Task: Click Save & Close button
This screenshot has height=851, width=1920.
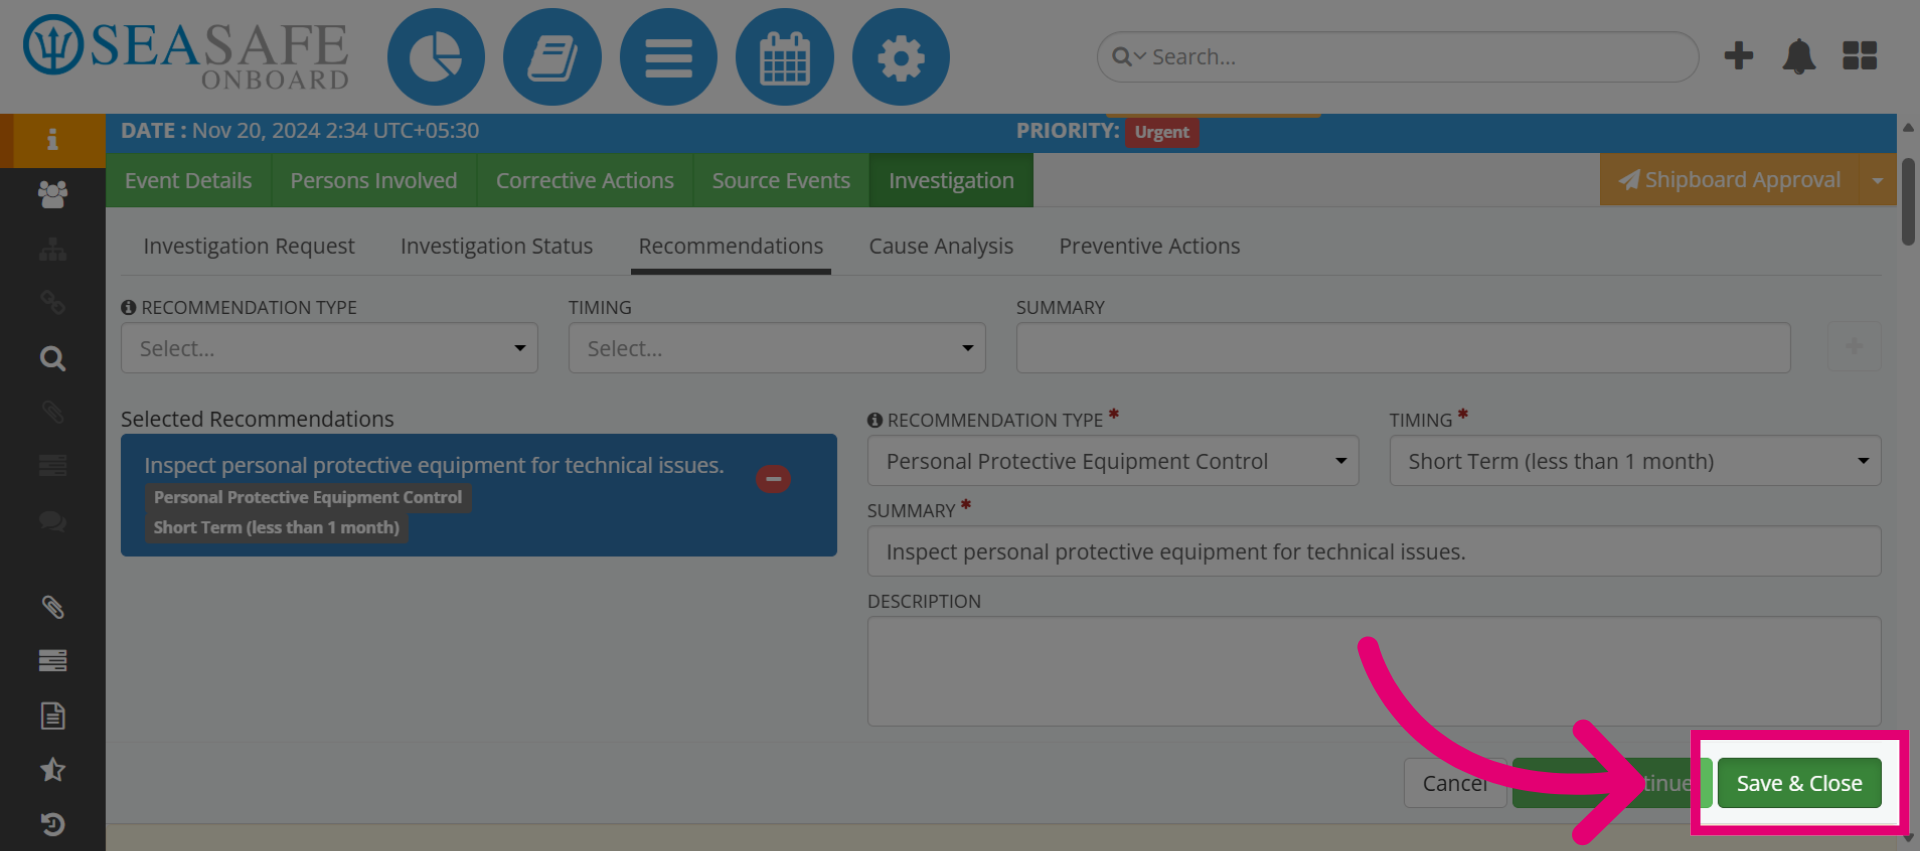Action: pyautogui.click(x=1799, y=783)
